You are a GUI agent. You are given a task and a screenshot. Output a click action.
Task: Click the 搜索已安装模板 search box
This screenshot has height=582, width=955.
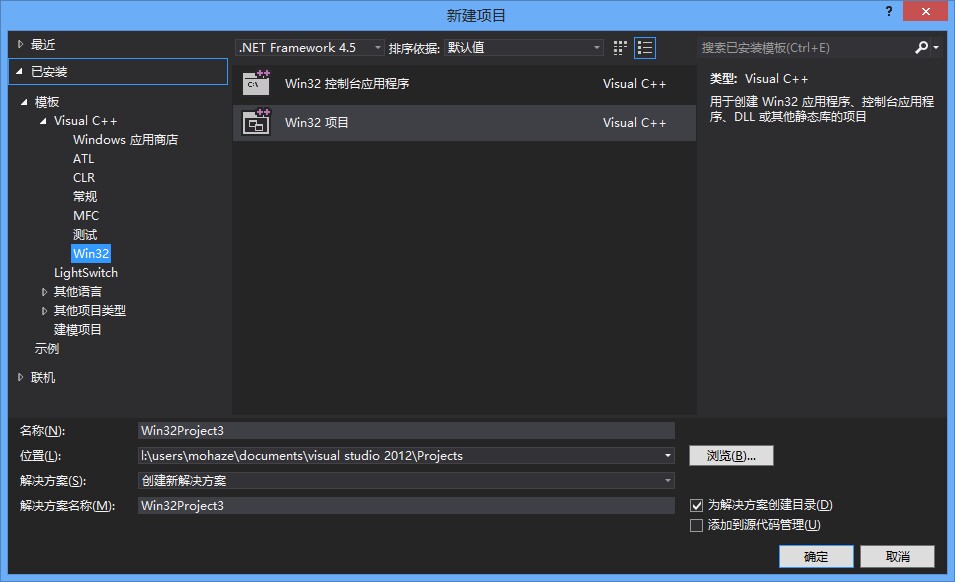(x=805, y=47)
